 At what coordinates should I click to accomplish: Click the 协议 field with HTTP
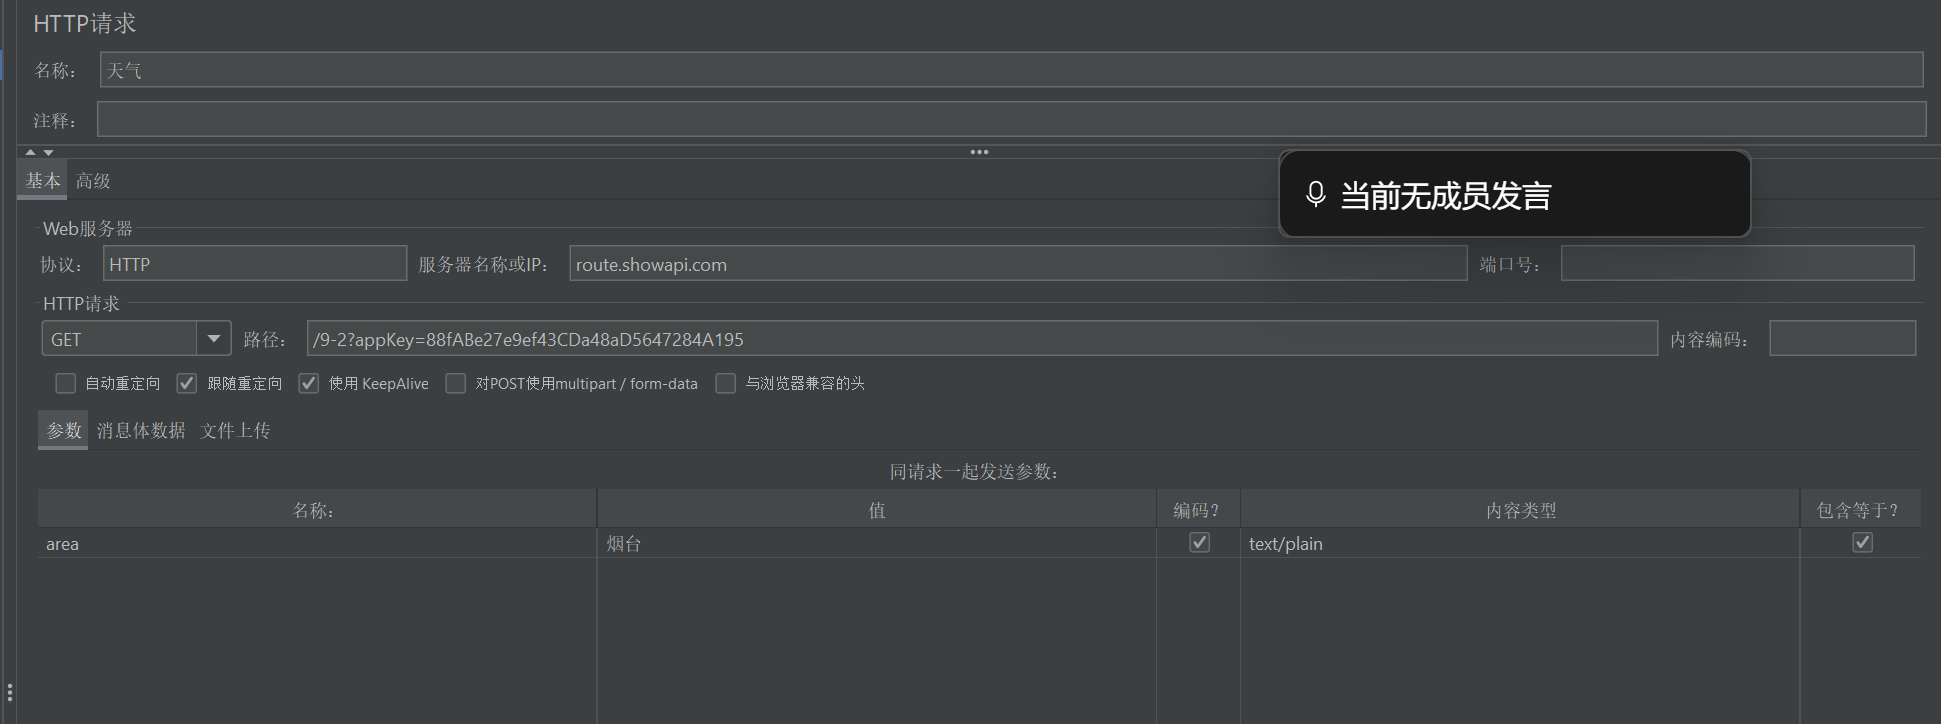point(255,264)
